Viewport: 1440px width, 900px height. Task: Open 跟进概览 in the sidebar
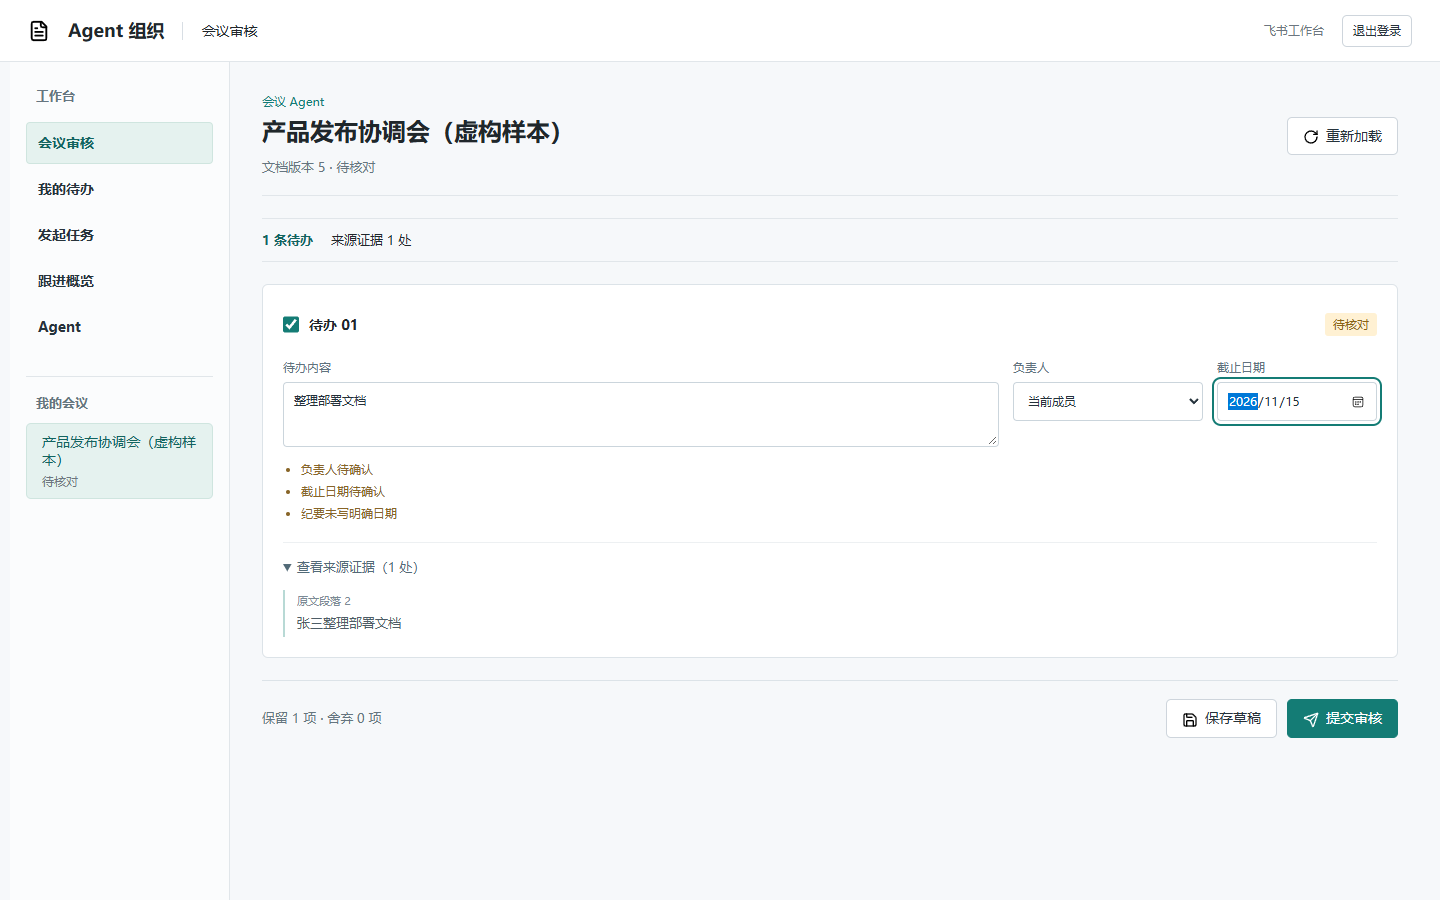119,281
